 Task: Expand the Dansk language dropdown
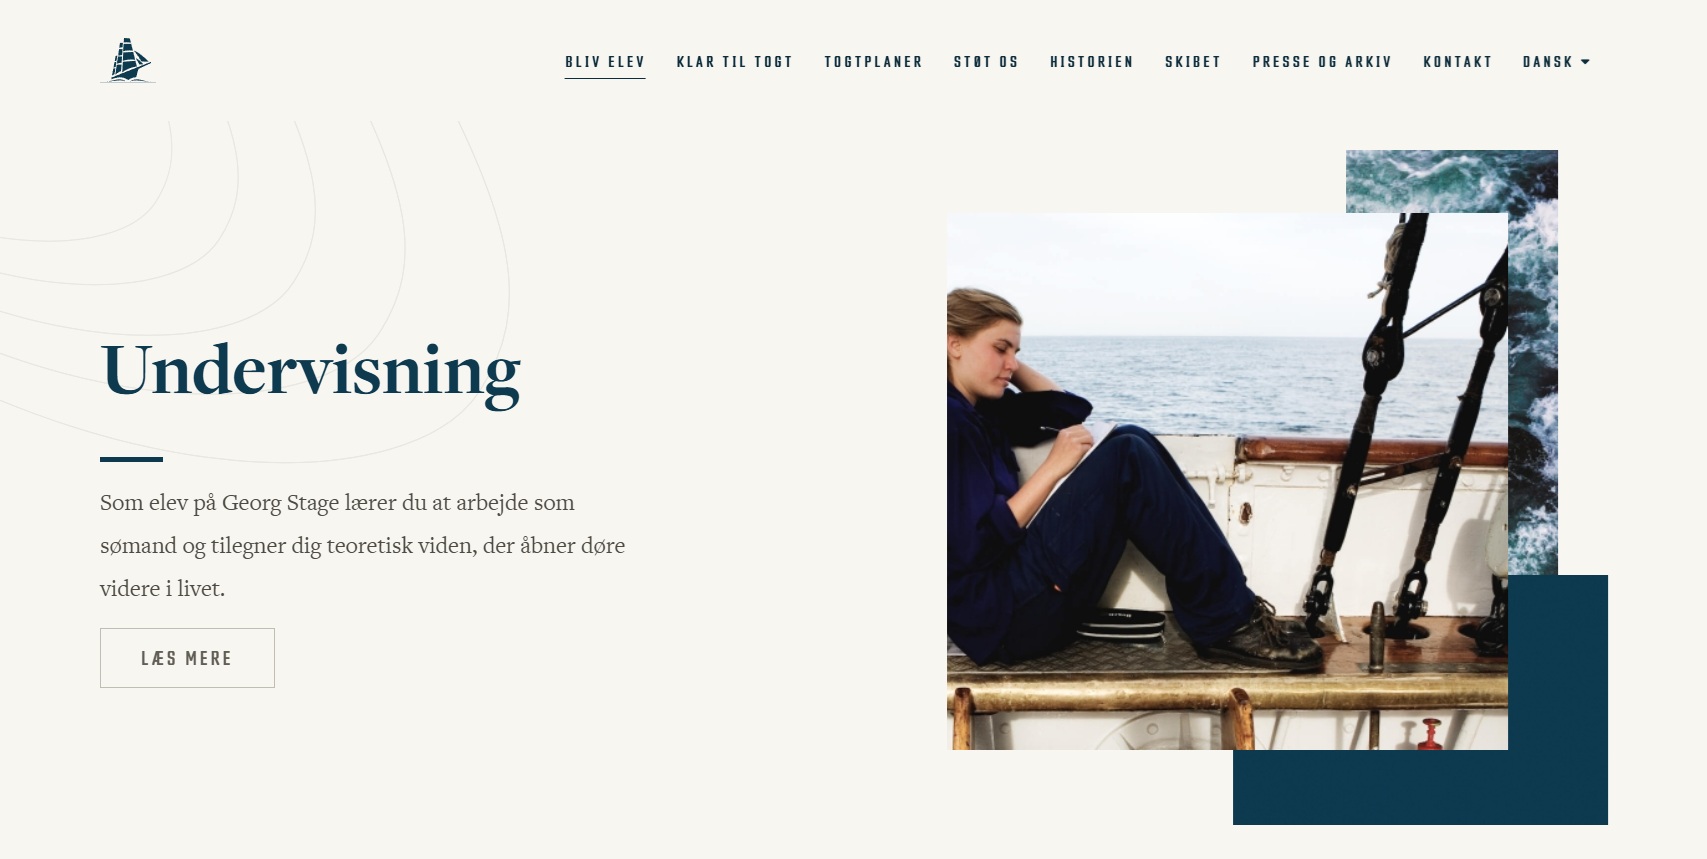tap(1556, 62)
